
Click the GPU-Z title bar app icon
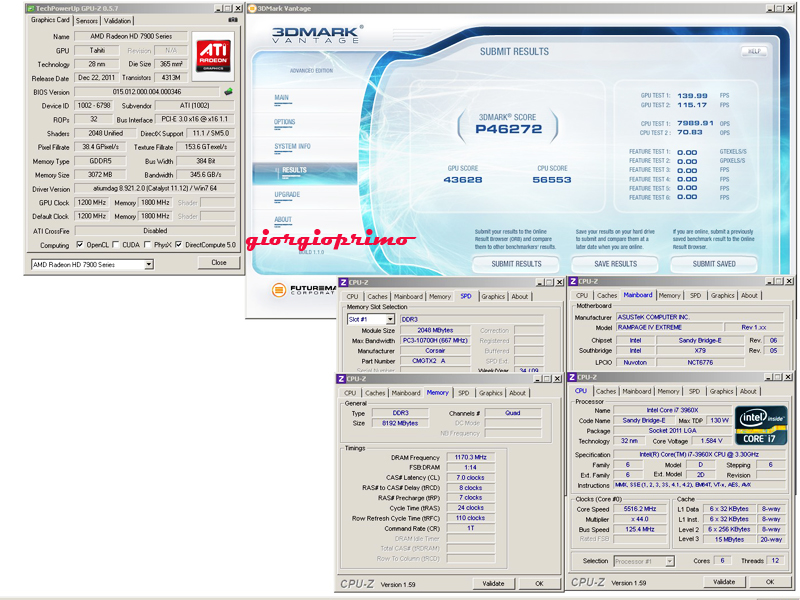click(x=31, y=8)
